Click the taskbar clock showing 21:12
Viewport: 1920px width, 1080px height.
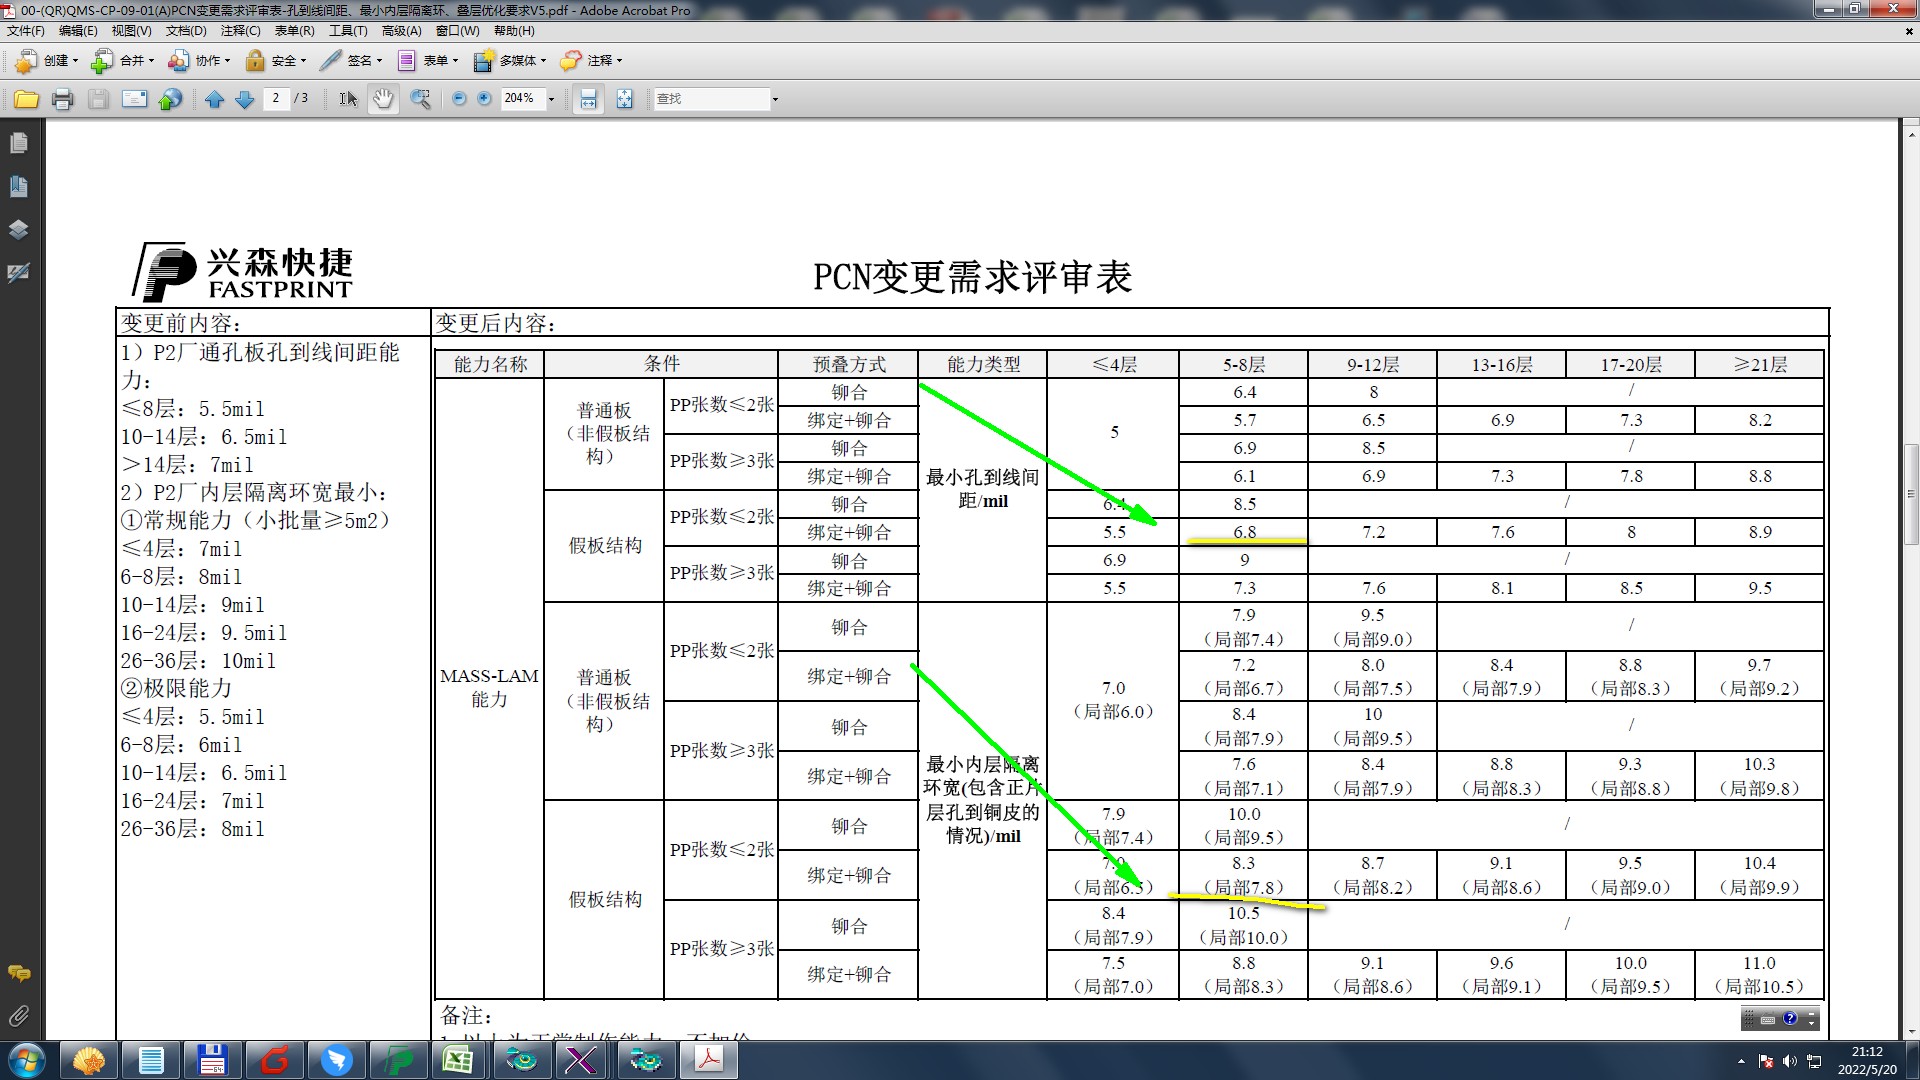[1866, 1060]
